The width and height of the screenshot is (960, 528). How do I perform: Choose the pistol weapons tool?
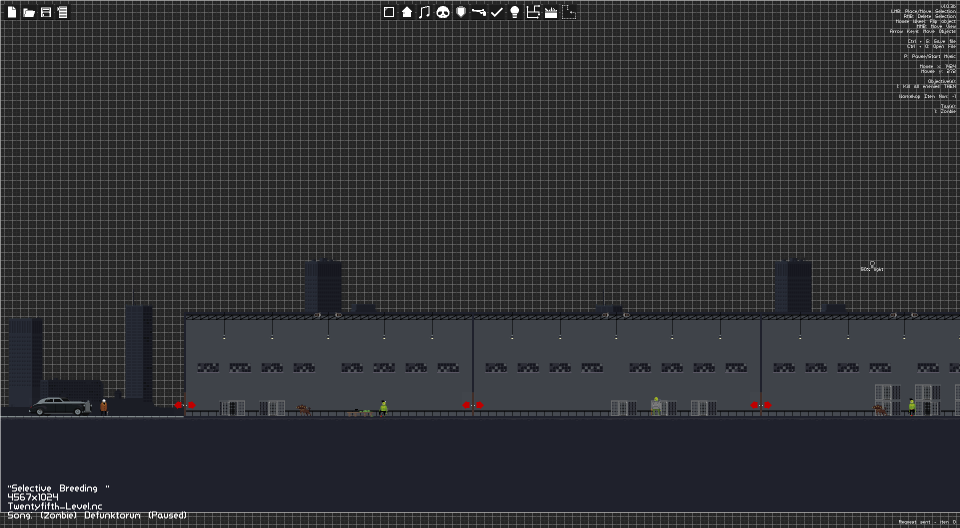coord(479,12)
